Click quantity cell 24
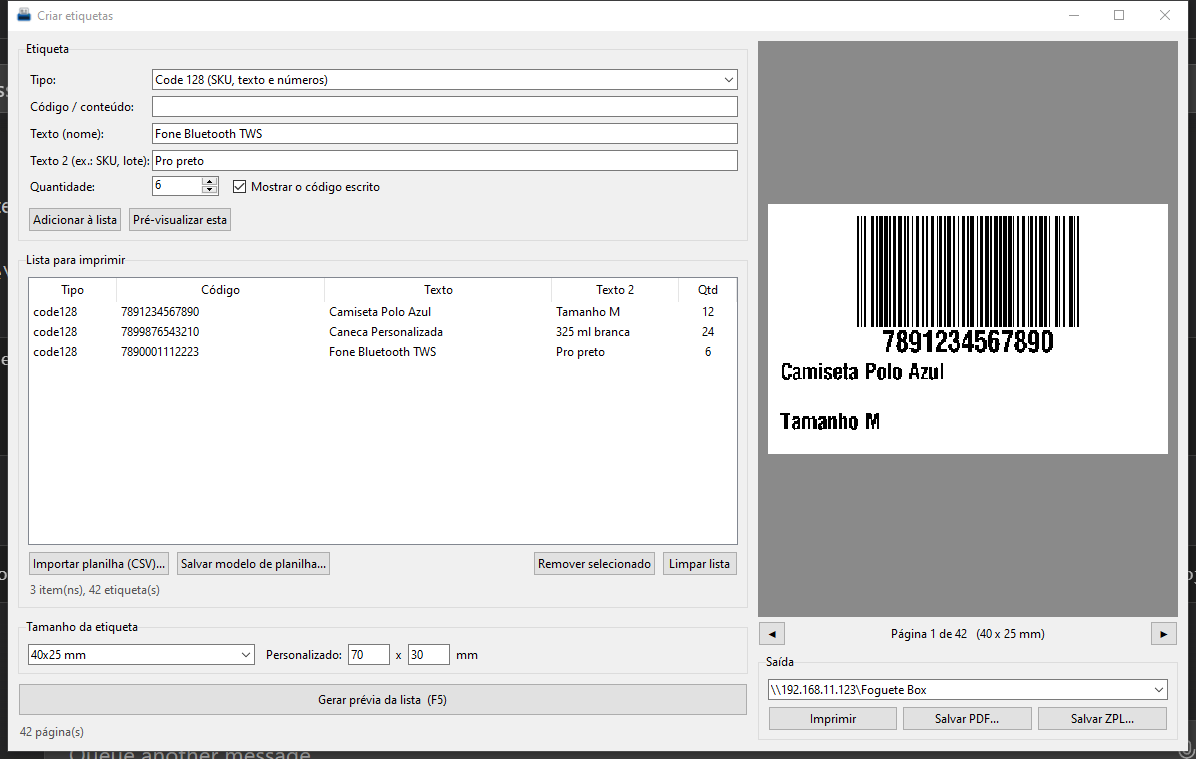Image resolution: width=1196 pixels, height=759 pixels. pos(708,332)
